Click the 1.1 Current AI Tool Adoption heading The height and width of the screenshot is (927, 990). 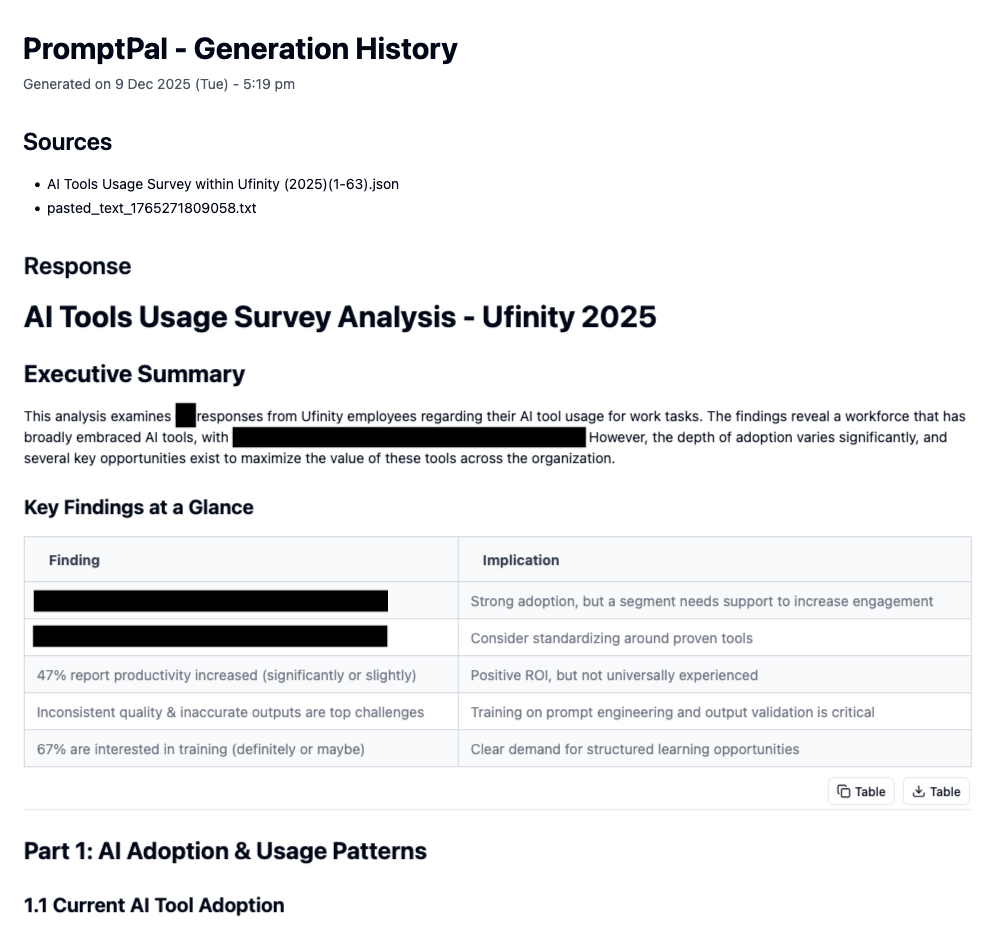[154, 905]
